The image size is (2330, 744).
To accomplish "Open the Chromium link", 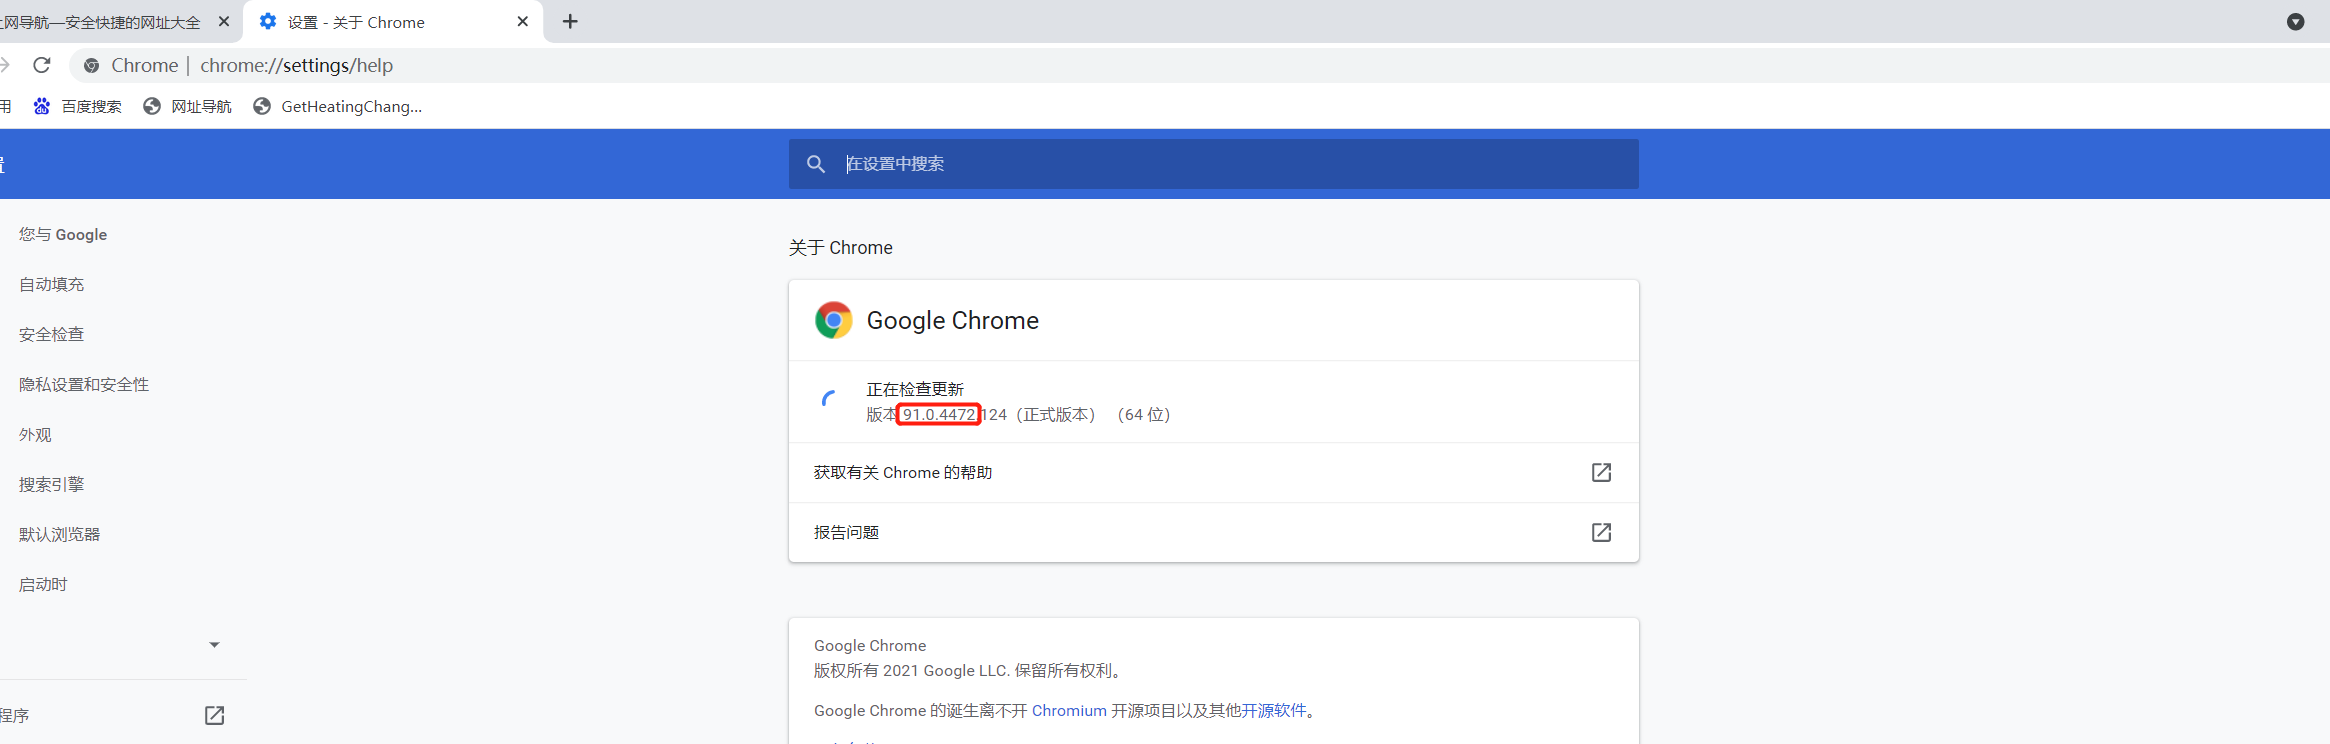I will click(1069, 710).
